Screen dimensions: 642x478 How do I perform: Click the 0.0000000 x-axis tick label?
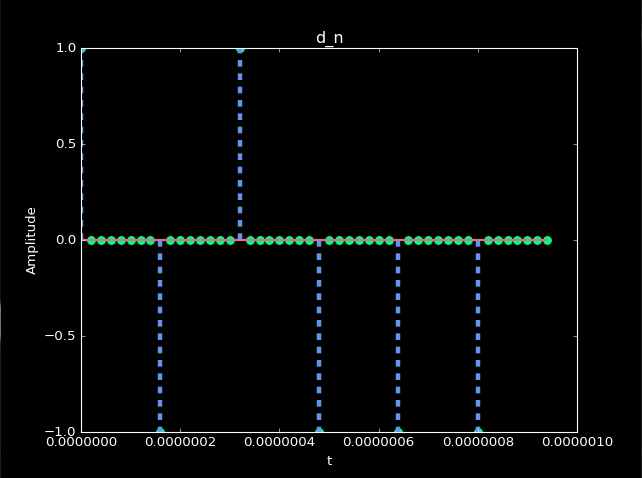81,445
